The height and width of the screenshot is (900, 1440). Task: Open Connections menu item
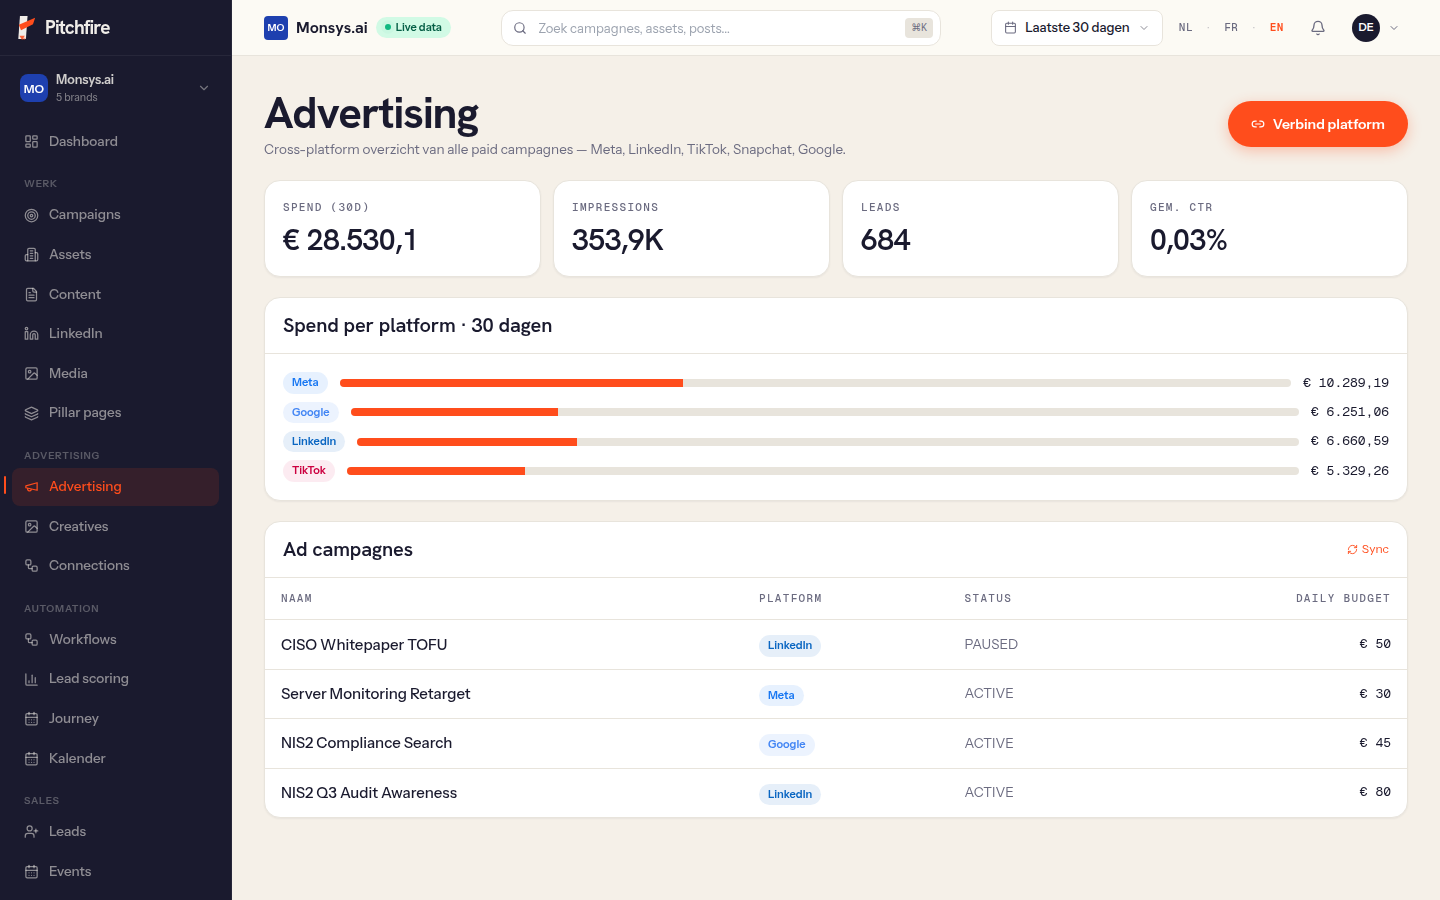pyautogui.click(x=115, y=566)
